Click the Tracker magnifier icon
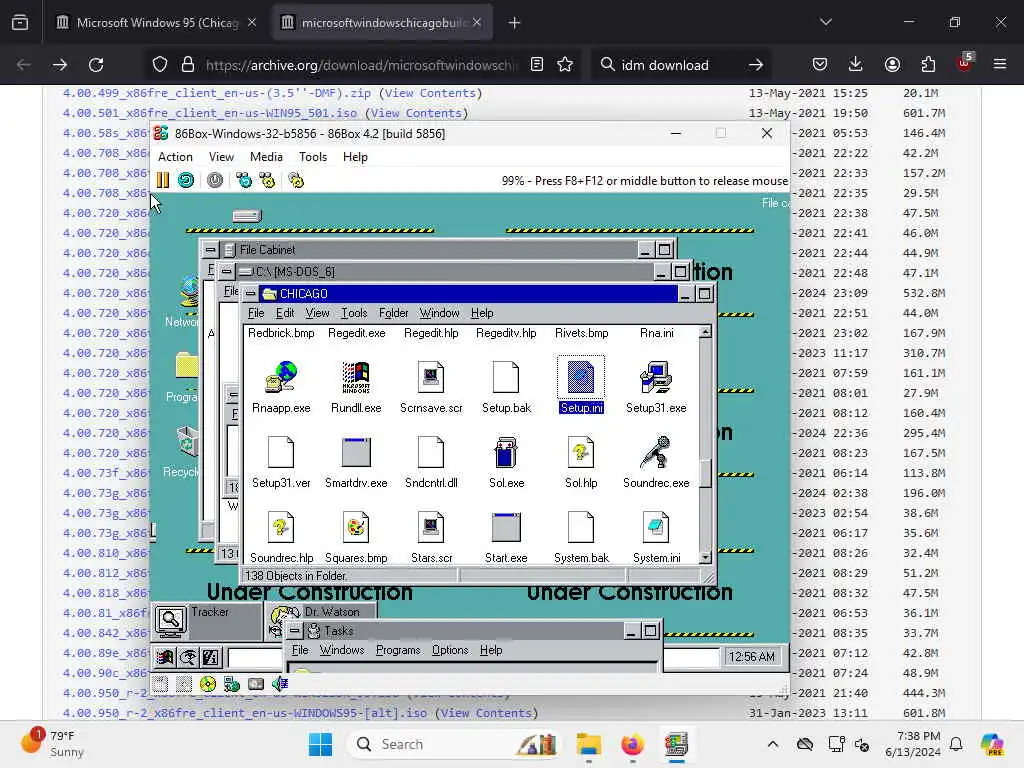This screenshot has width=1024, height=768. 170,620
